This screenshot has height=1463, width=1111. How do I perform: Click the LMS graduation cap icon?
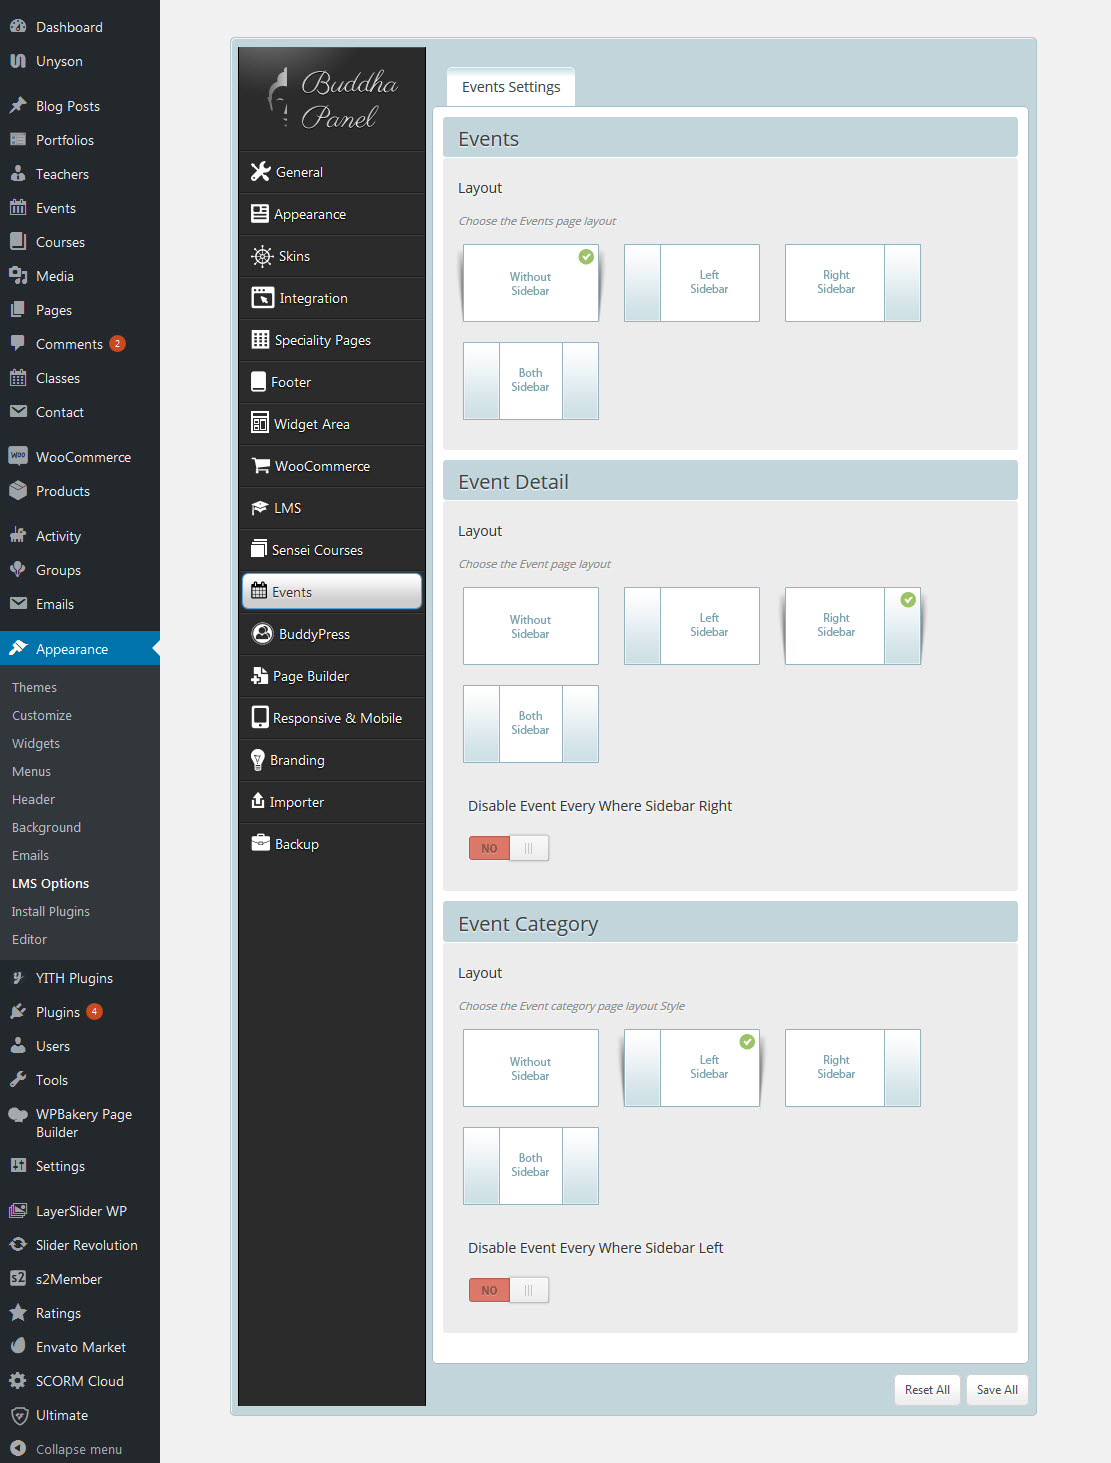pyautogui.click(x=260, y=508)
